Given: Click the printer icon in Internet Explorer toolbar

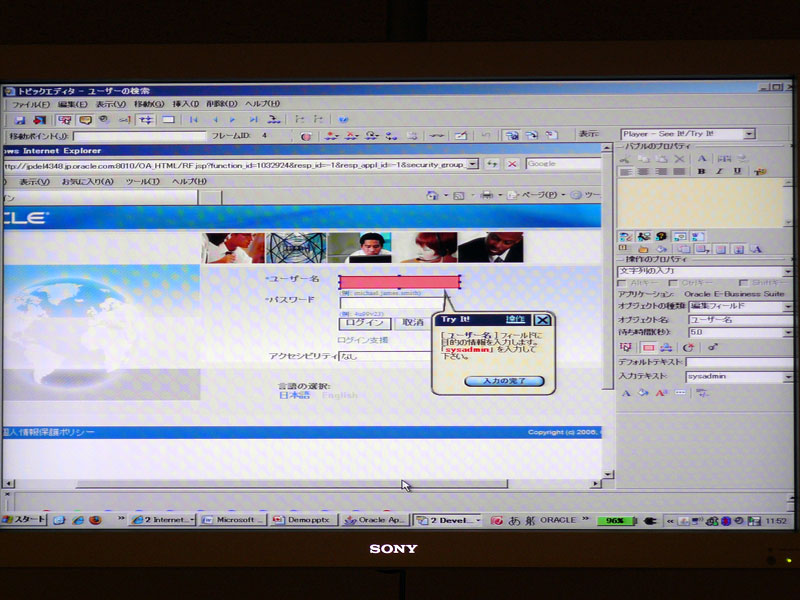Looking at the screenshot, I should pos(487,195).
